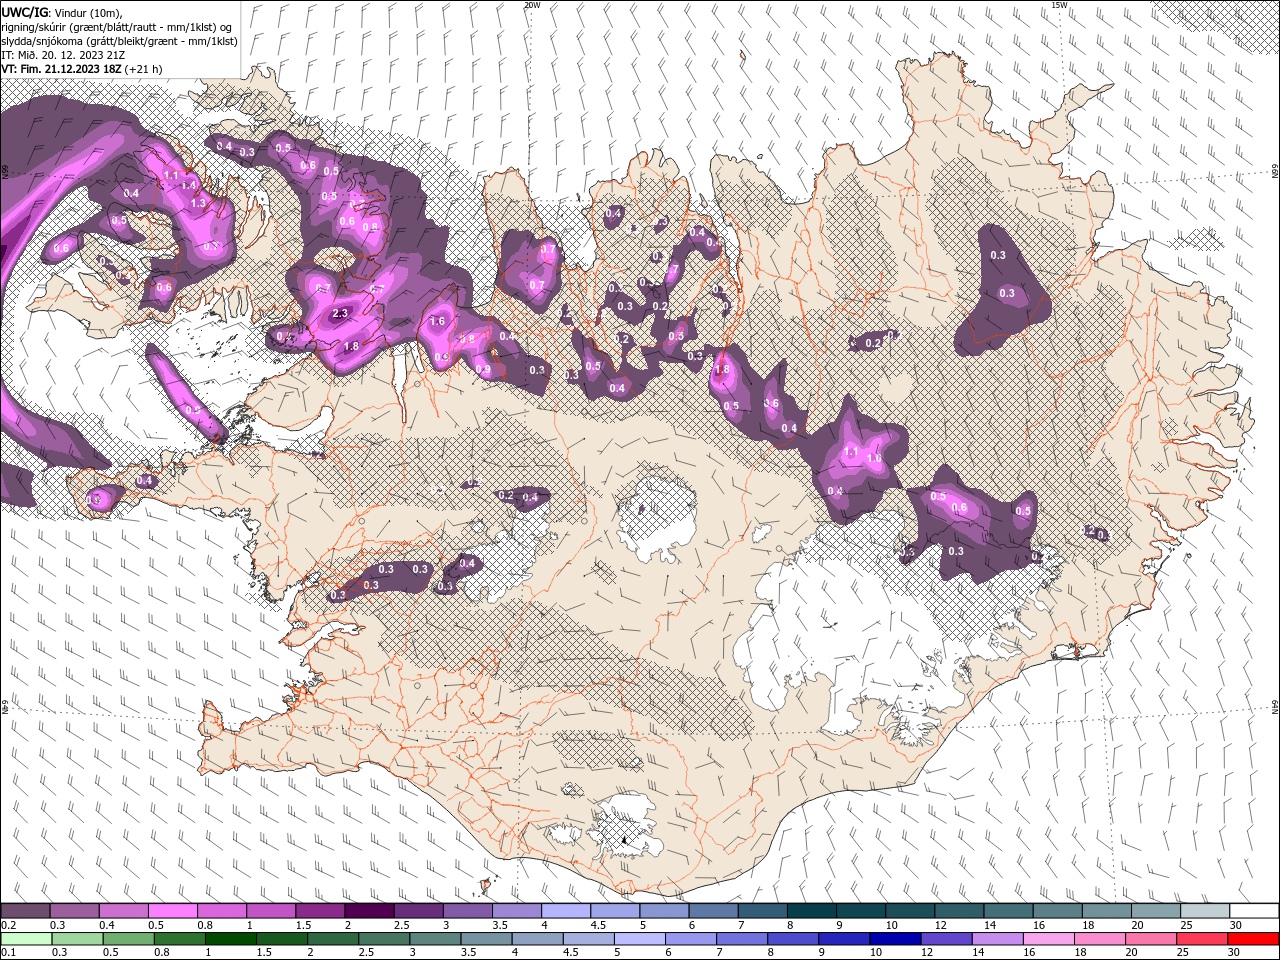Pick the darkest green lower swatch between 1 and 1.5
1280x960 pixels.
pos(232,939)
